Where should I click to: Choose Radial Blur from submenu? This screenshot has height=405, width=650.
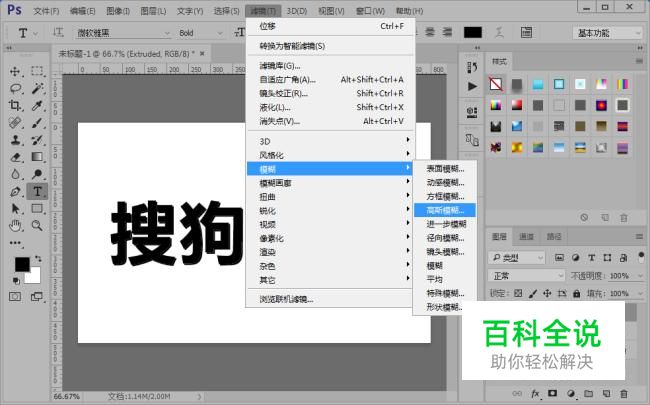[445, 238]
